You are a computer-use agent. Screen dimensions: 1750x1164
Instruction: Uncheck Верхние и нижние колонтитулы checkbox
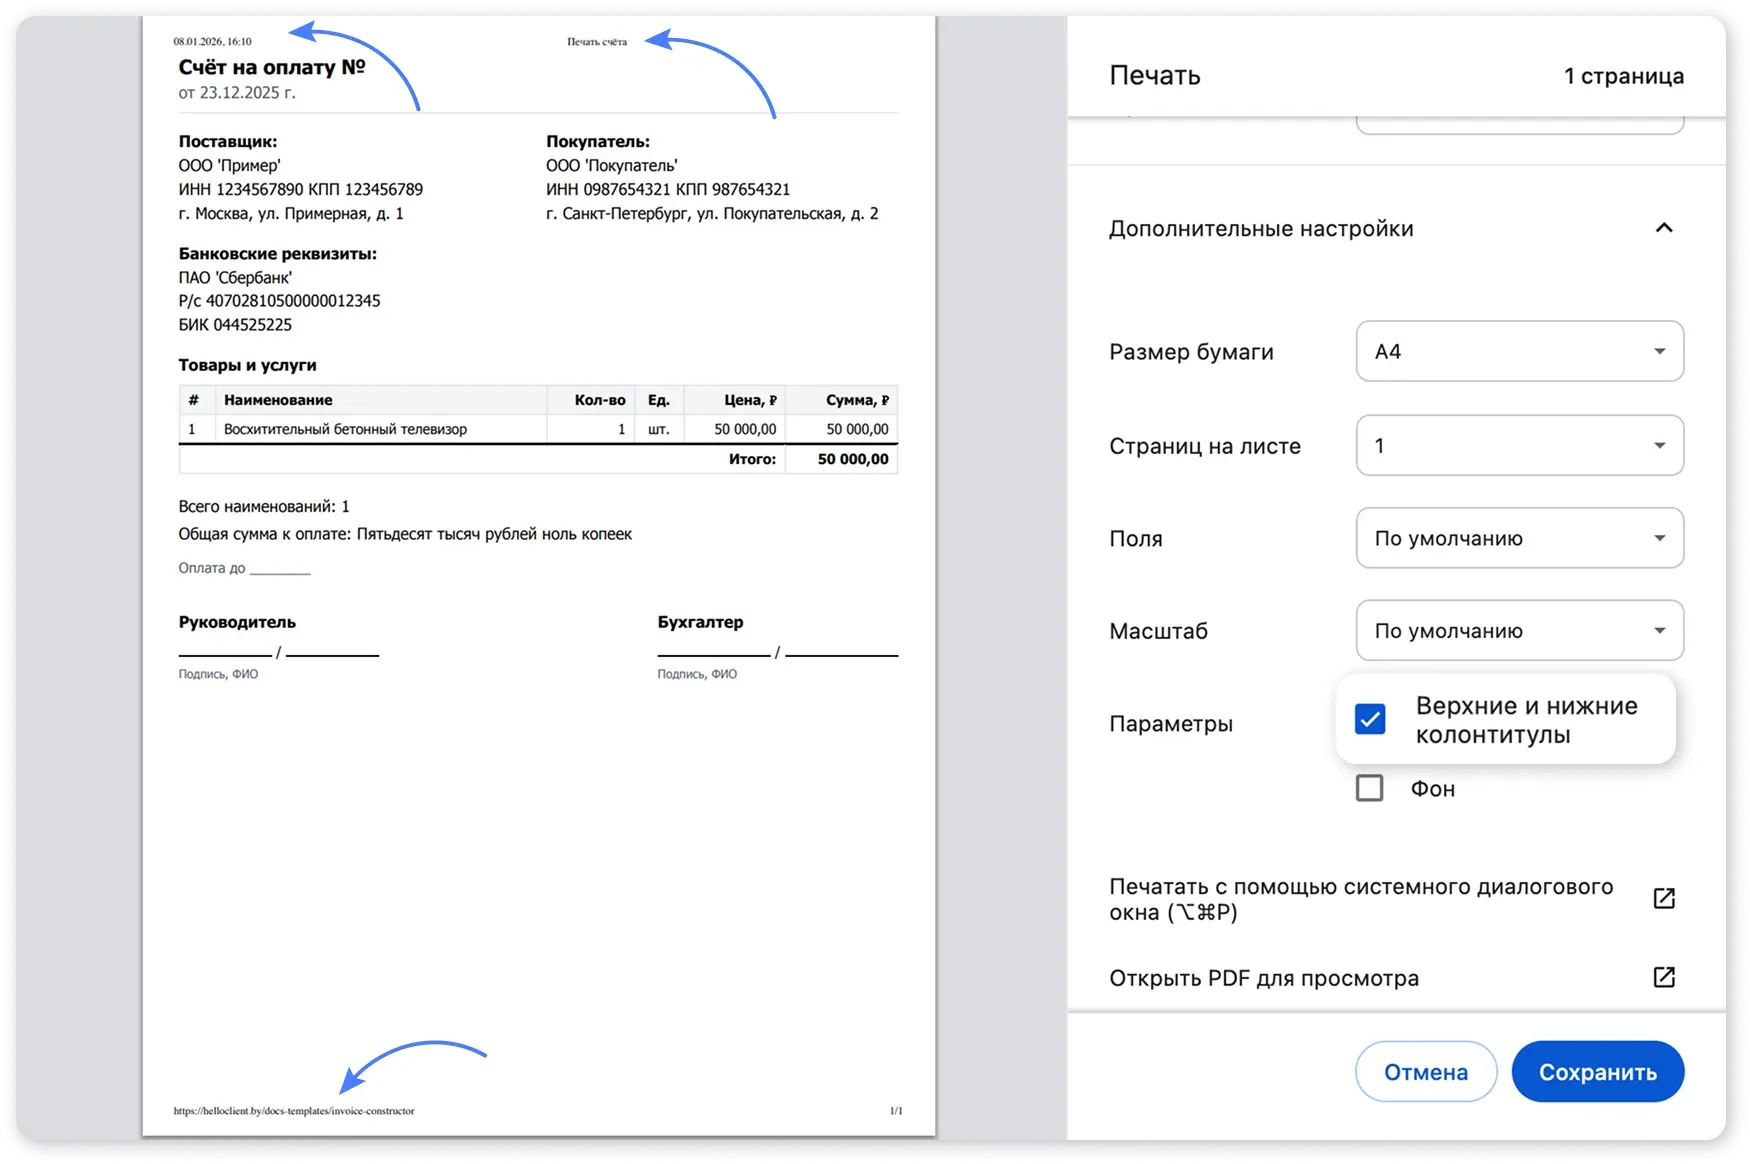(1370, 719)
